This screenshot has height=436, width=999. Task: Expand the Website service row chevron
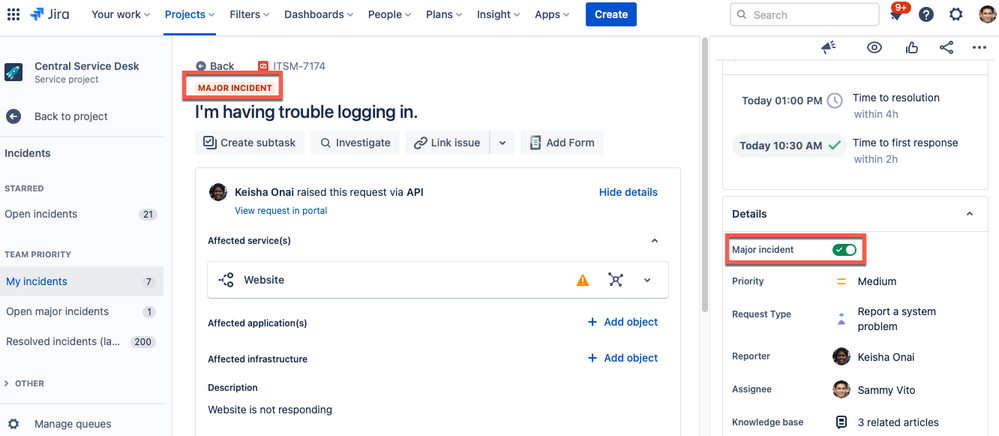tap(647, 280)
